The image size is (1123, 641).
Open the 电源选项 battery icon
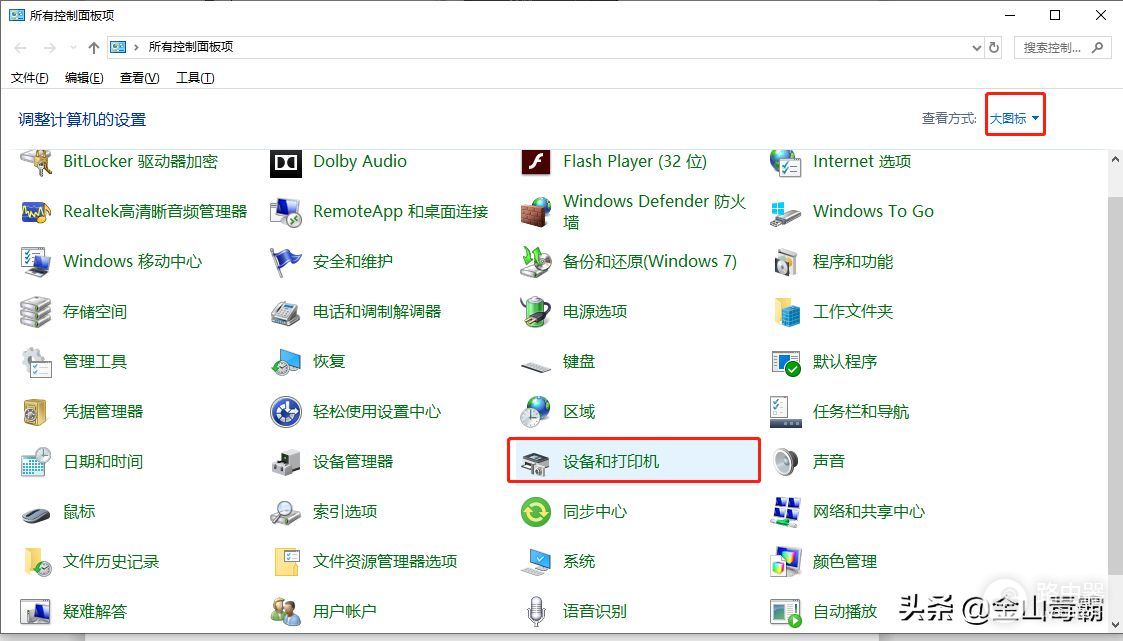point(536,312)
